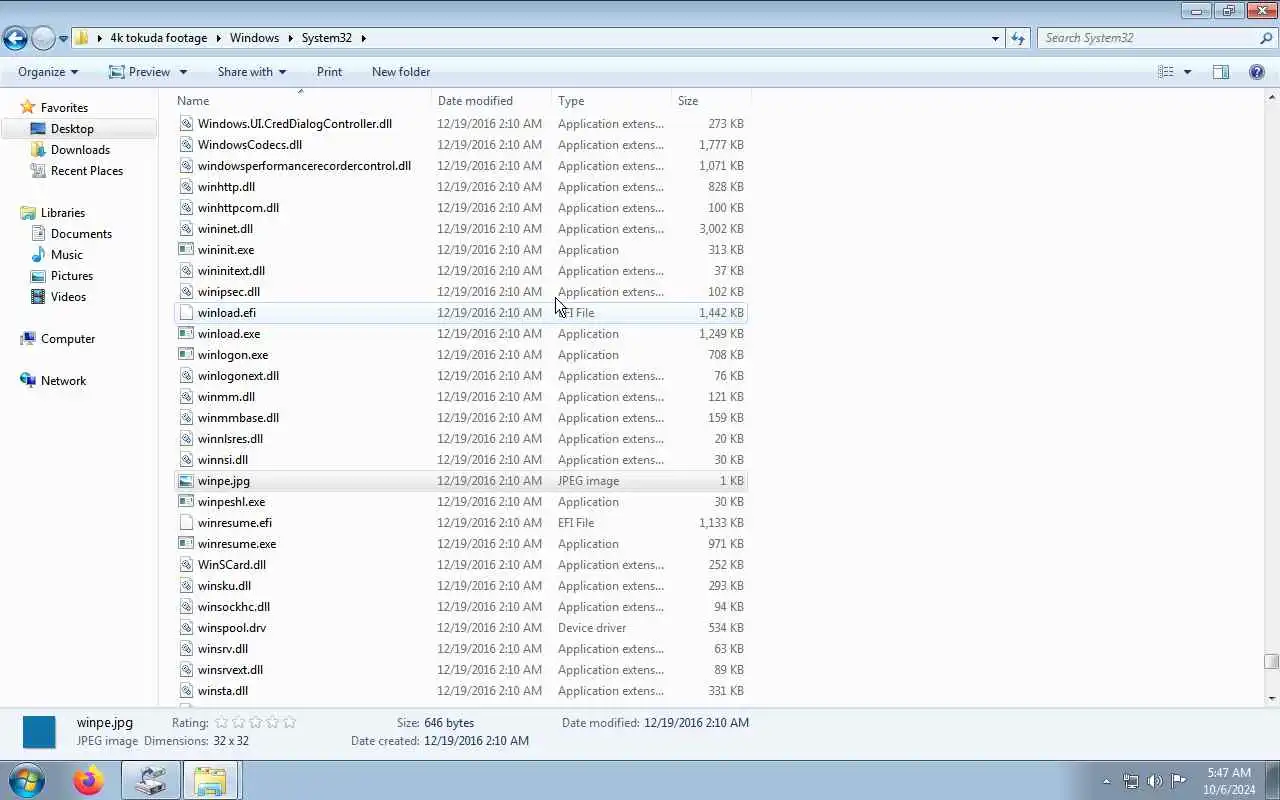This screenshot has width=1280, height=800.
Task: Select winhttp.dll file name
Action: coord(226,187)
